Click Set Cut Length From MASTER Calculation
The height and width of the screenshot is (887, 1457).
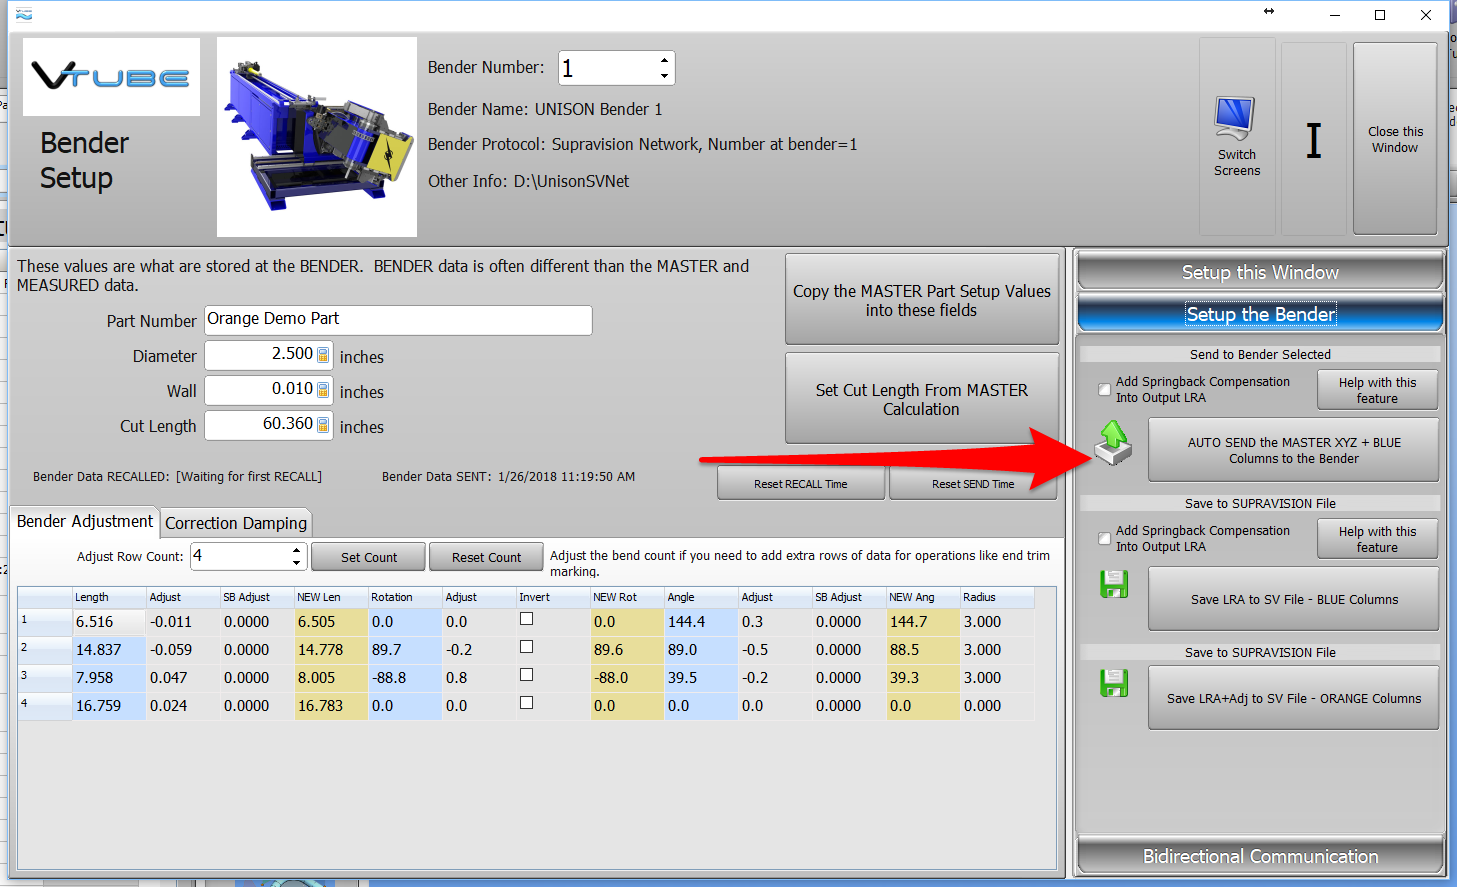(921, 399)
